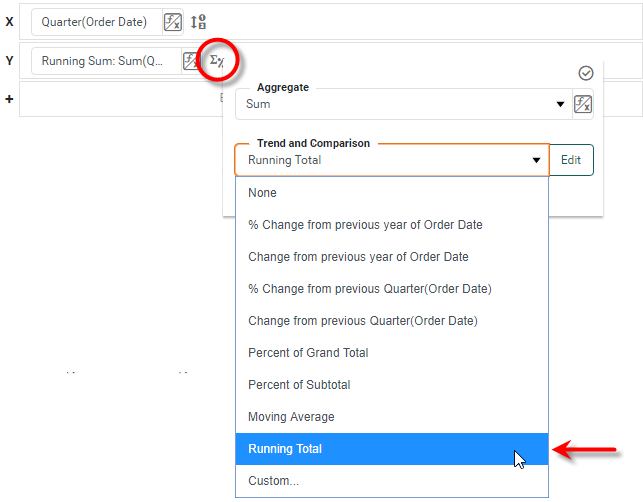The width and height of the screenshot is (643, 502).
Task: Click the sort order icon on X row
Action: 198,22
